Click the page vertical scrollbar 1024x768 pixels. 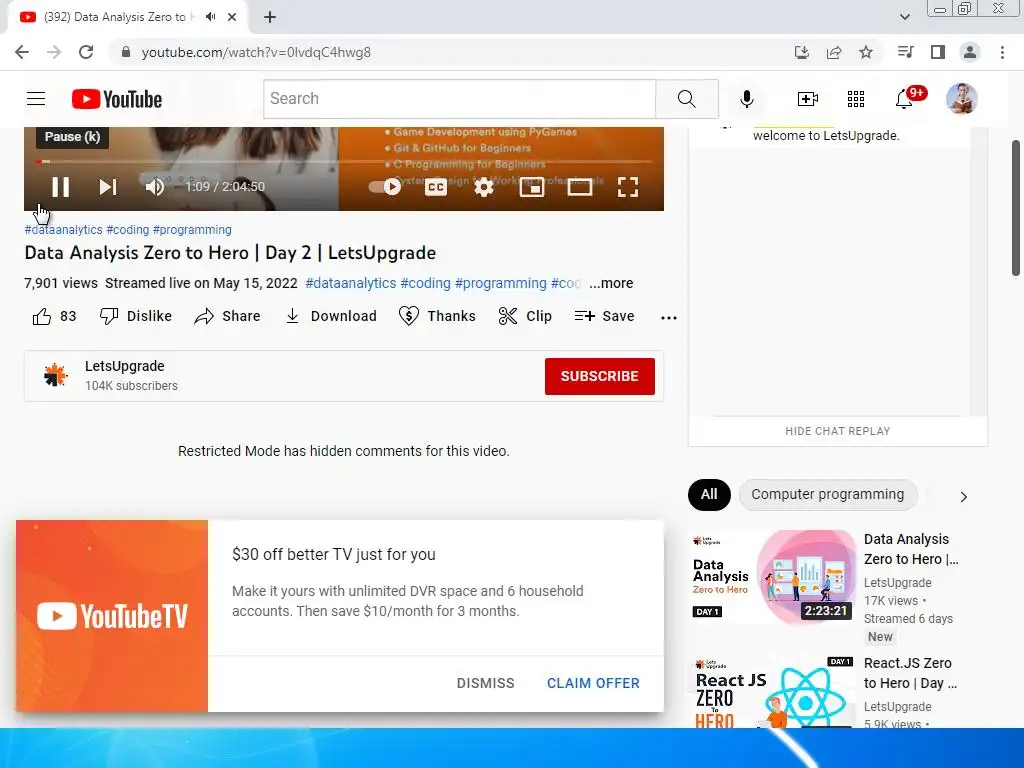coord(1016,208)
